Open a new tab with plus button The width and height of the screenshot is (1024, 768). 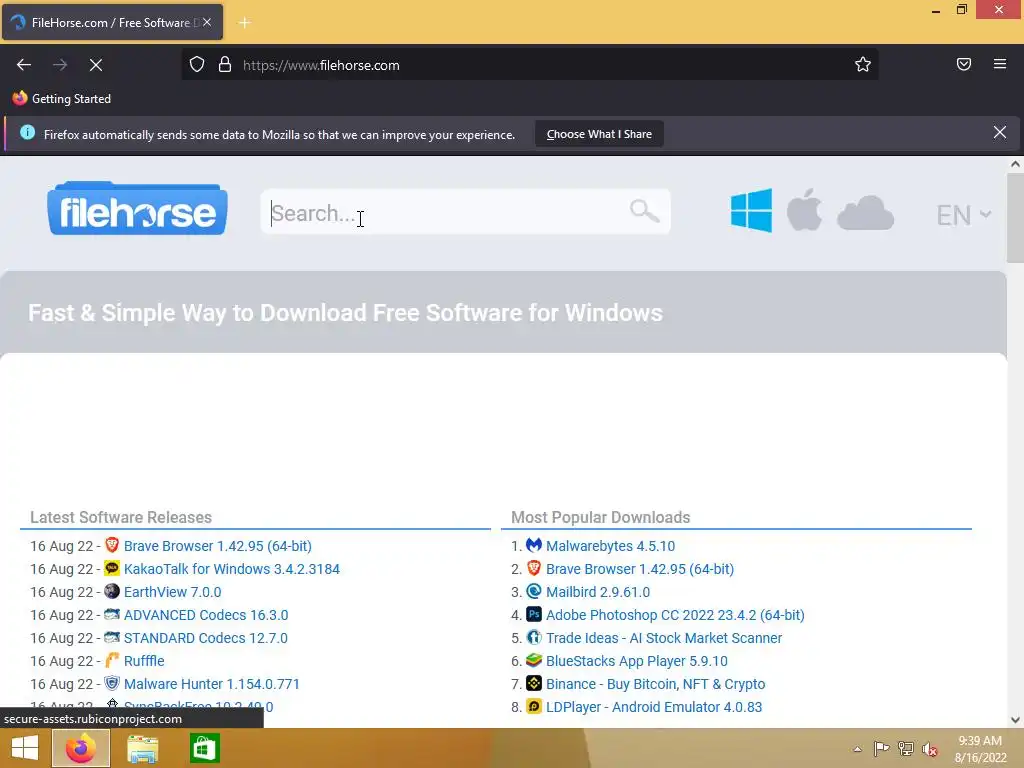click(x=244, y=23)
